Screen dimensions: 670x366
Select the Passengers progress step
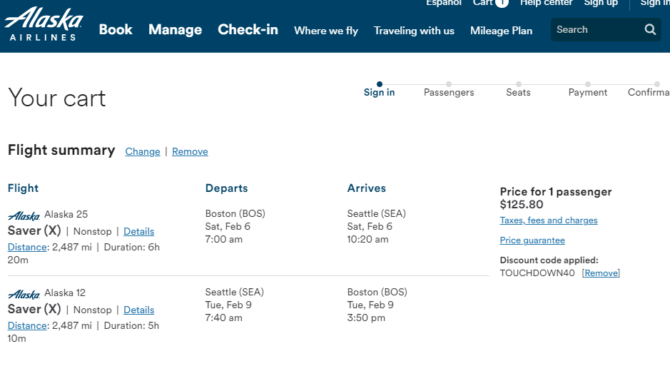449,92
